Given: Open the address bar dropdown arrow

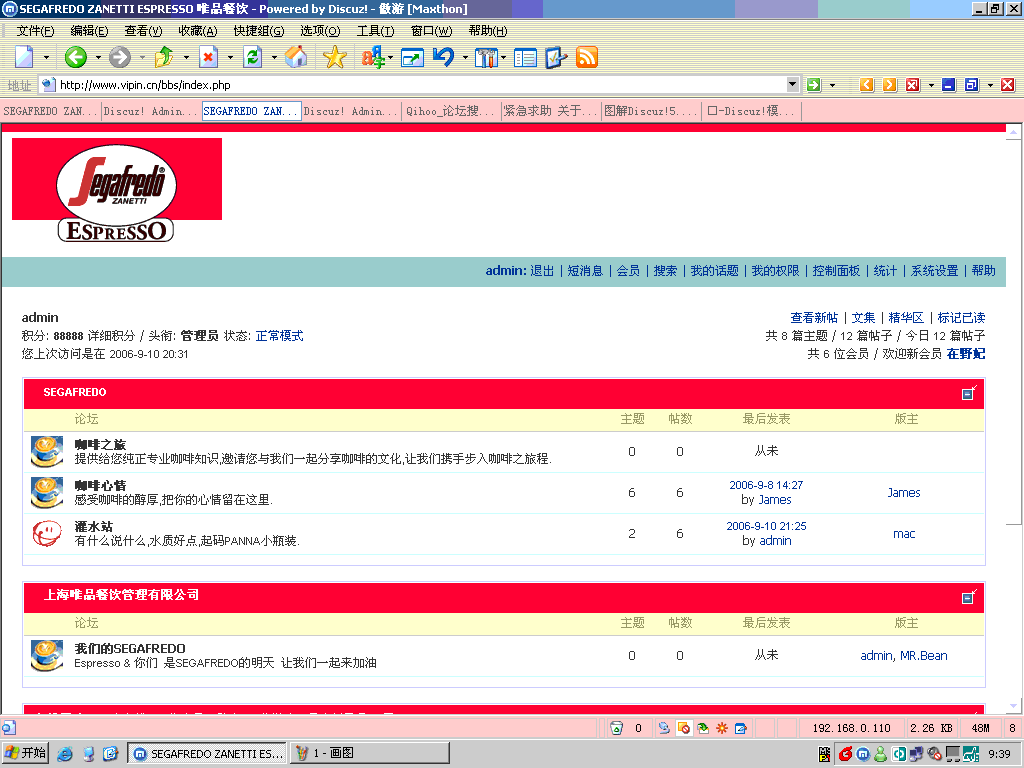Looking at the screenshot, I should [x=792, y=84].
